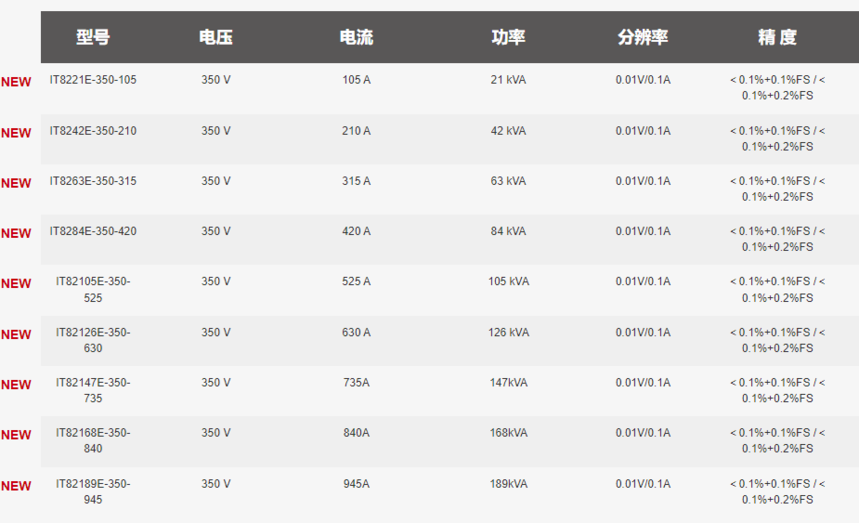Open the IT8242E-350-210 model link
859x523 pixels.
tap(93, 131)
